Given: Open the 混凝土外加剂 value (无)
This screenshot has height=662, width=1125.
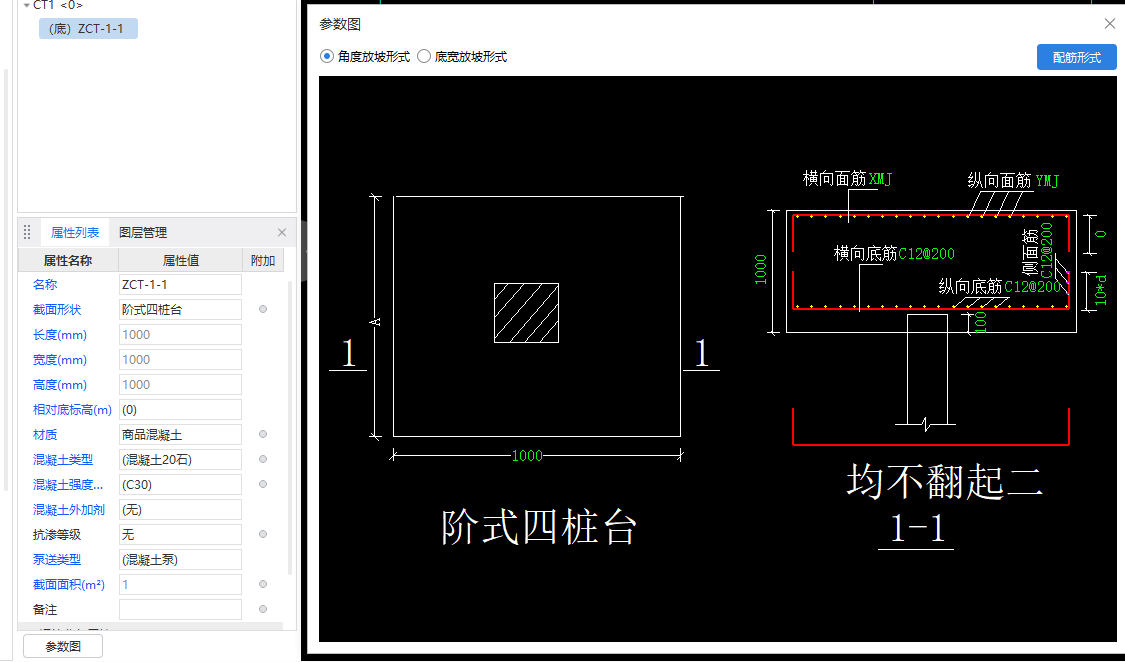Looking at the screenshot, I should pos(180,510).
